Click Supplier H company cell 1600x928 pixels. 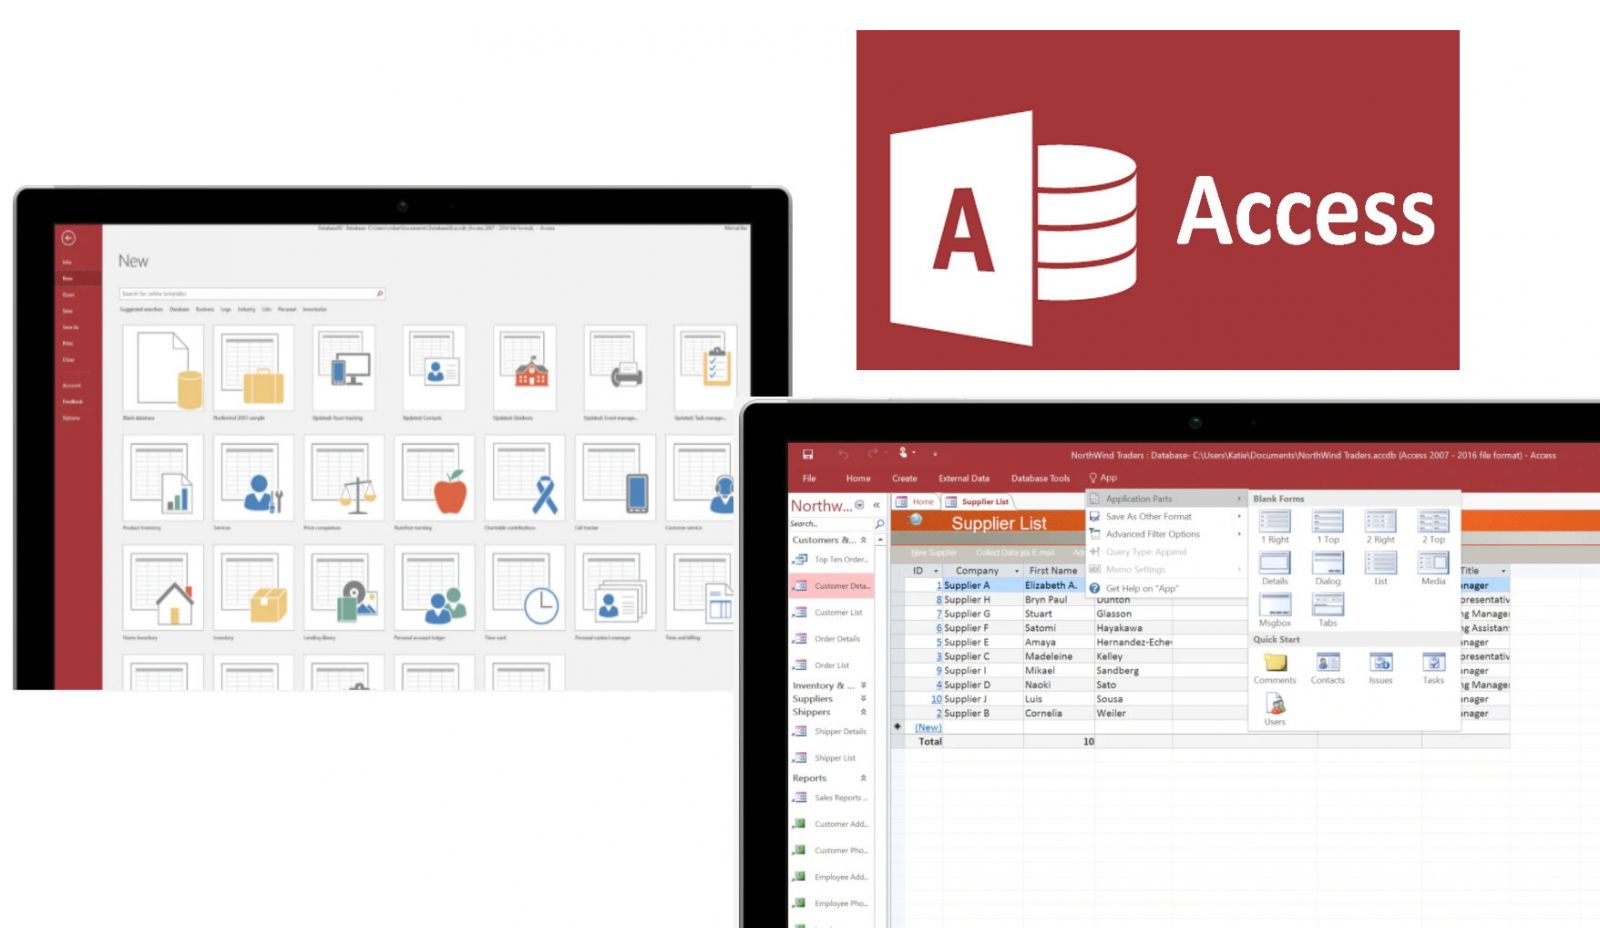982,600
